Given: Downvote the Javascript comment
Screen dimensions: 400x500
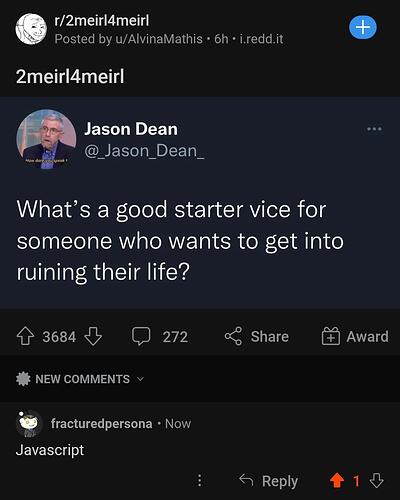Looking at the screenshot, I should (377, 481).
